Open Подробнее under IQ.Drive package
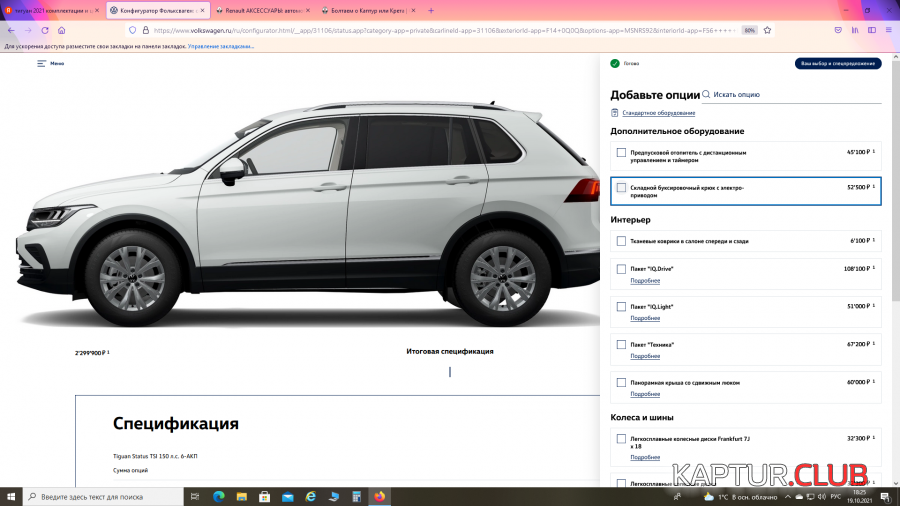This screenshot has height=506, width=900. tap(645, 281)
